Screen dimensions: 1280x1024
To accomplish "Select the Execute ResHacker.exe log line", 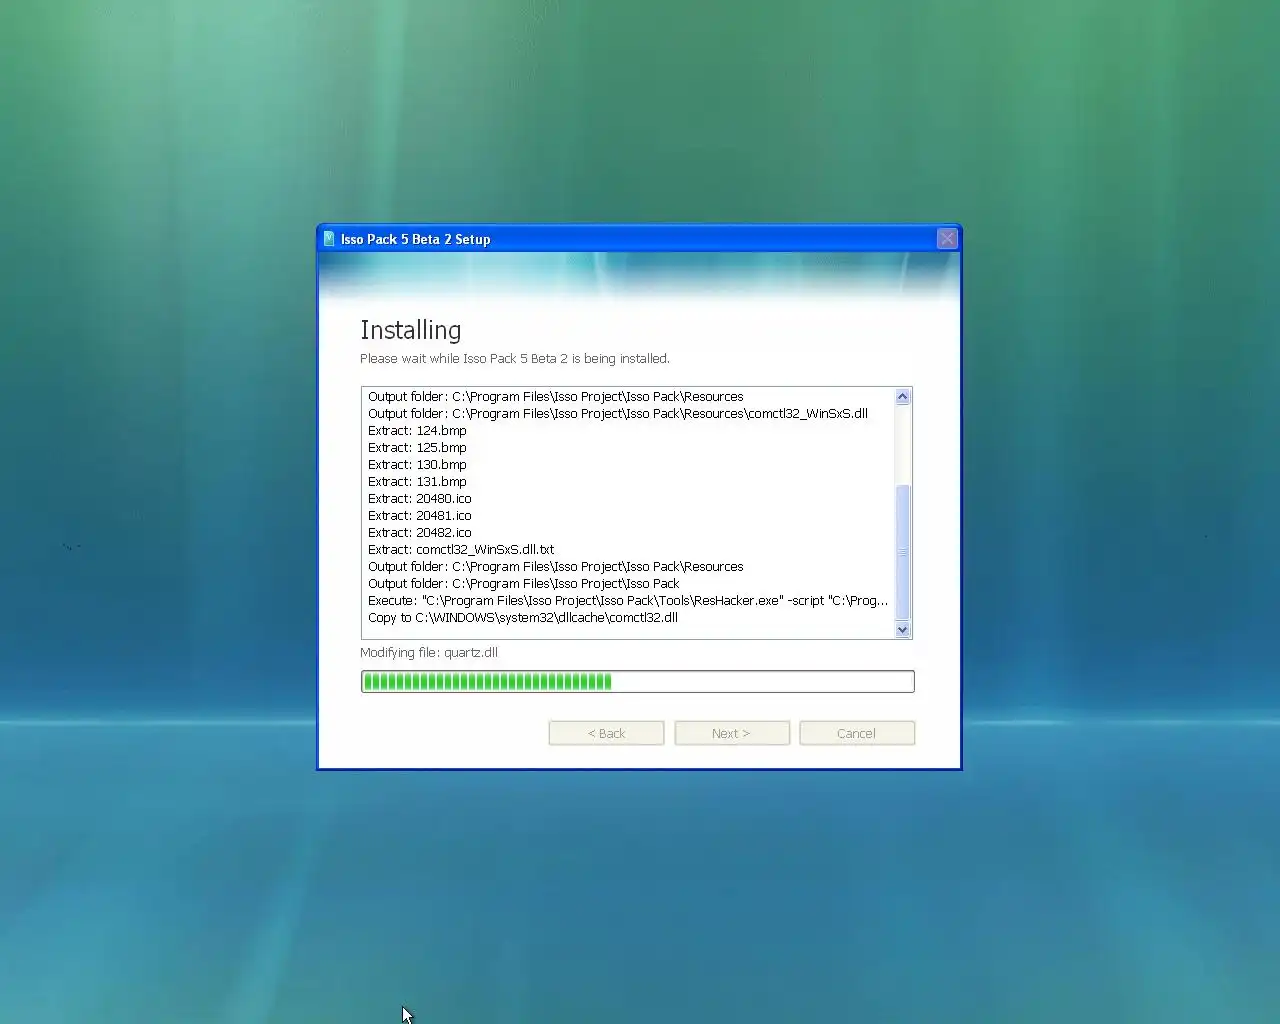I will (x=628, y=601).
